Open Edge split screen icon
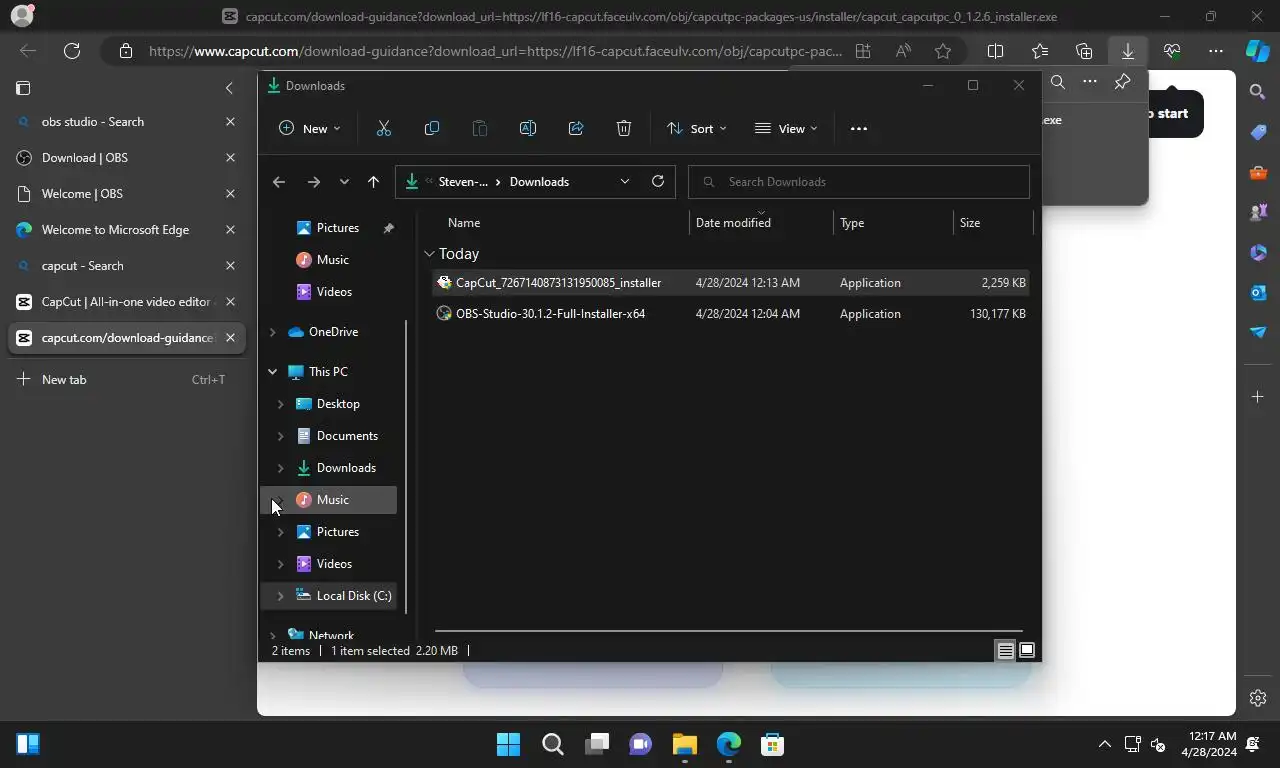The image size is (1280, 768). [x=996, y=51]
